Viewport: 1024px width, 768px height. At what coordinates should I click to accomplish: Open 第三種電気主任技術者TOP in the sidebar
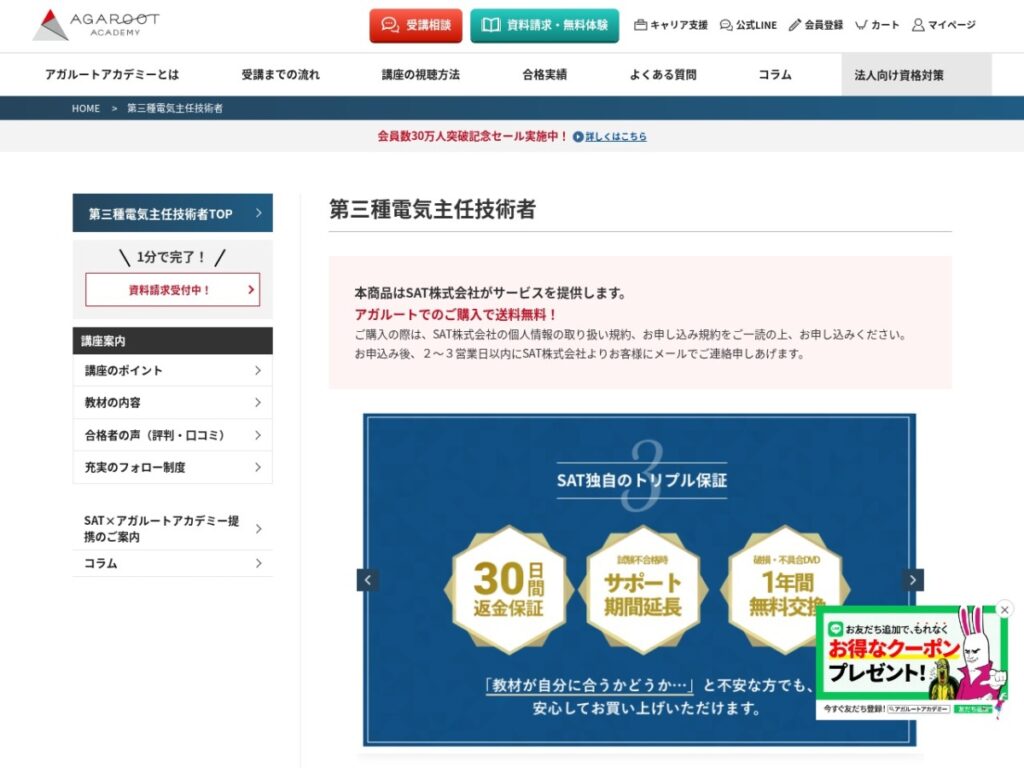coord(172,213)
